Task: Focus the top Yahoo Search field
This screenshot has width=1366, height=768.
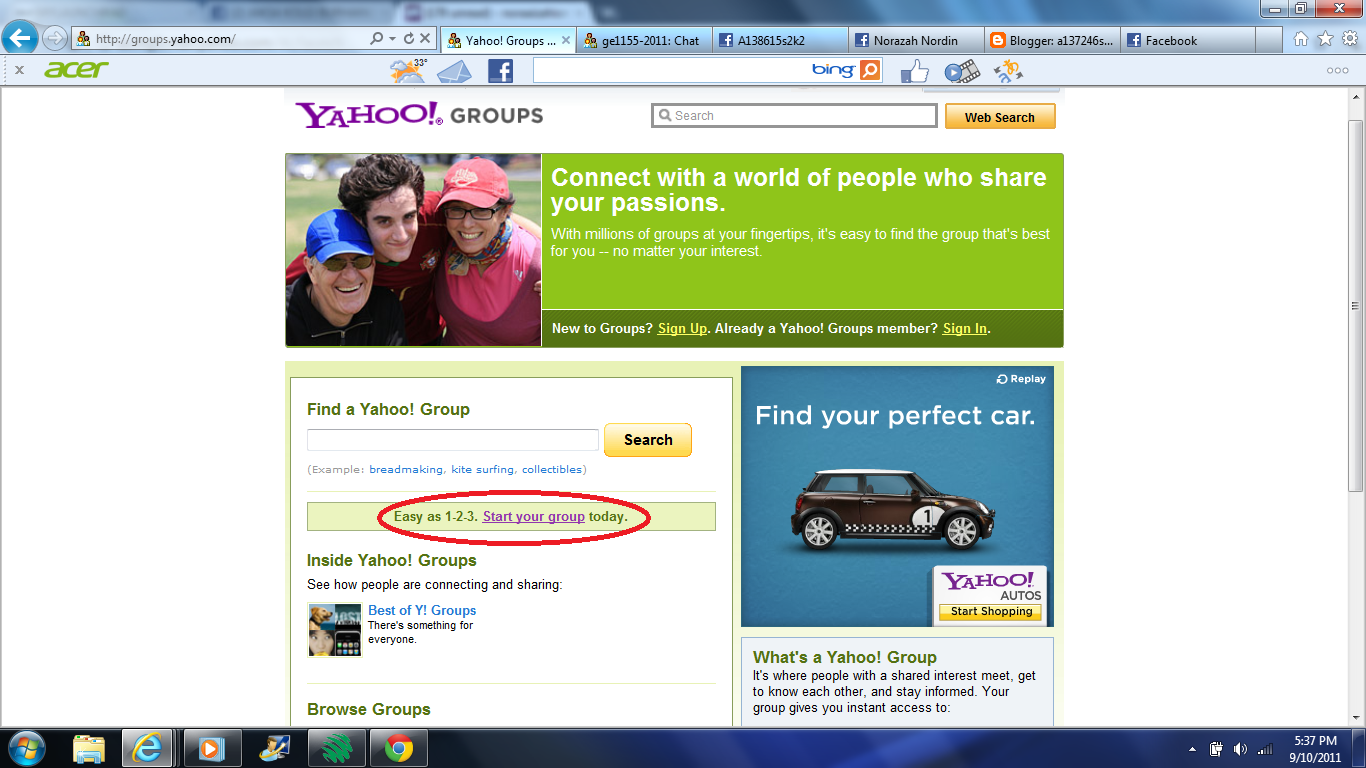Action: pyautogui.click(x=794, y=116)
